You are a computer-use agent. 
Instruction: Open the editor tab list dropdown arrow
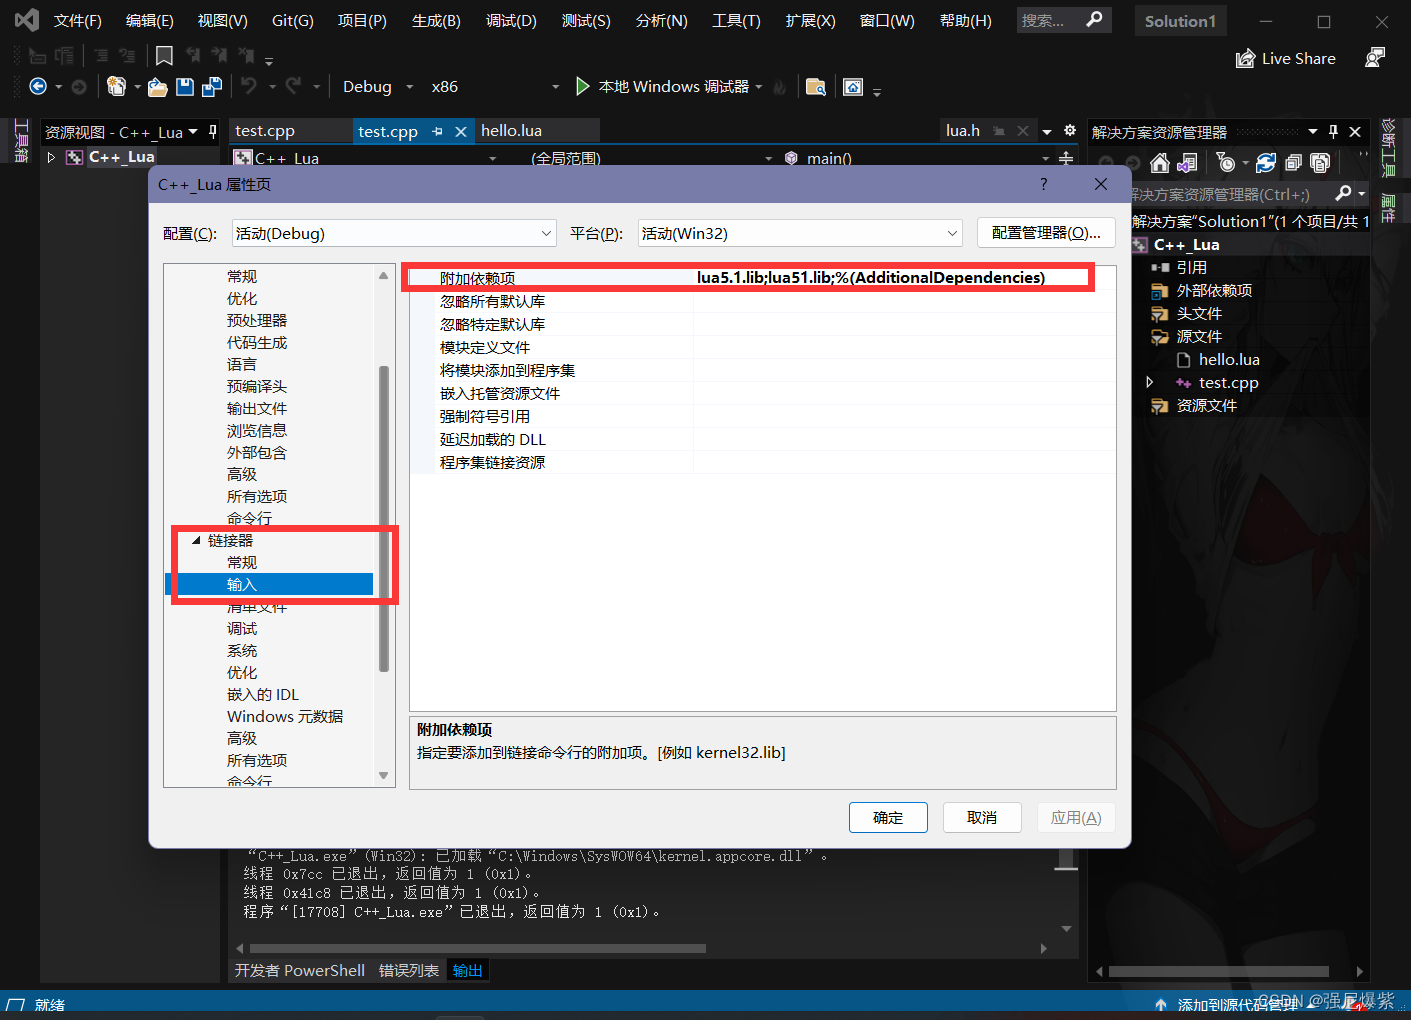tap(1047, 131)
